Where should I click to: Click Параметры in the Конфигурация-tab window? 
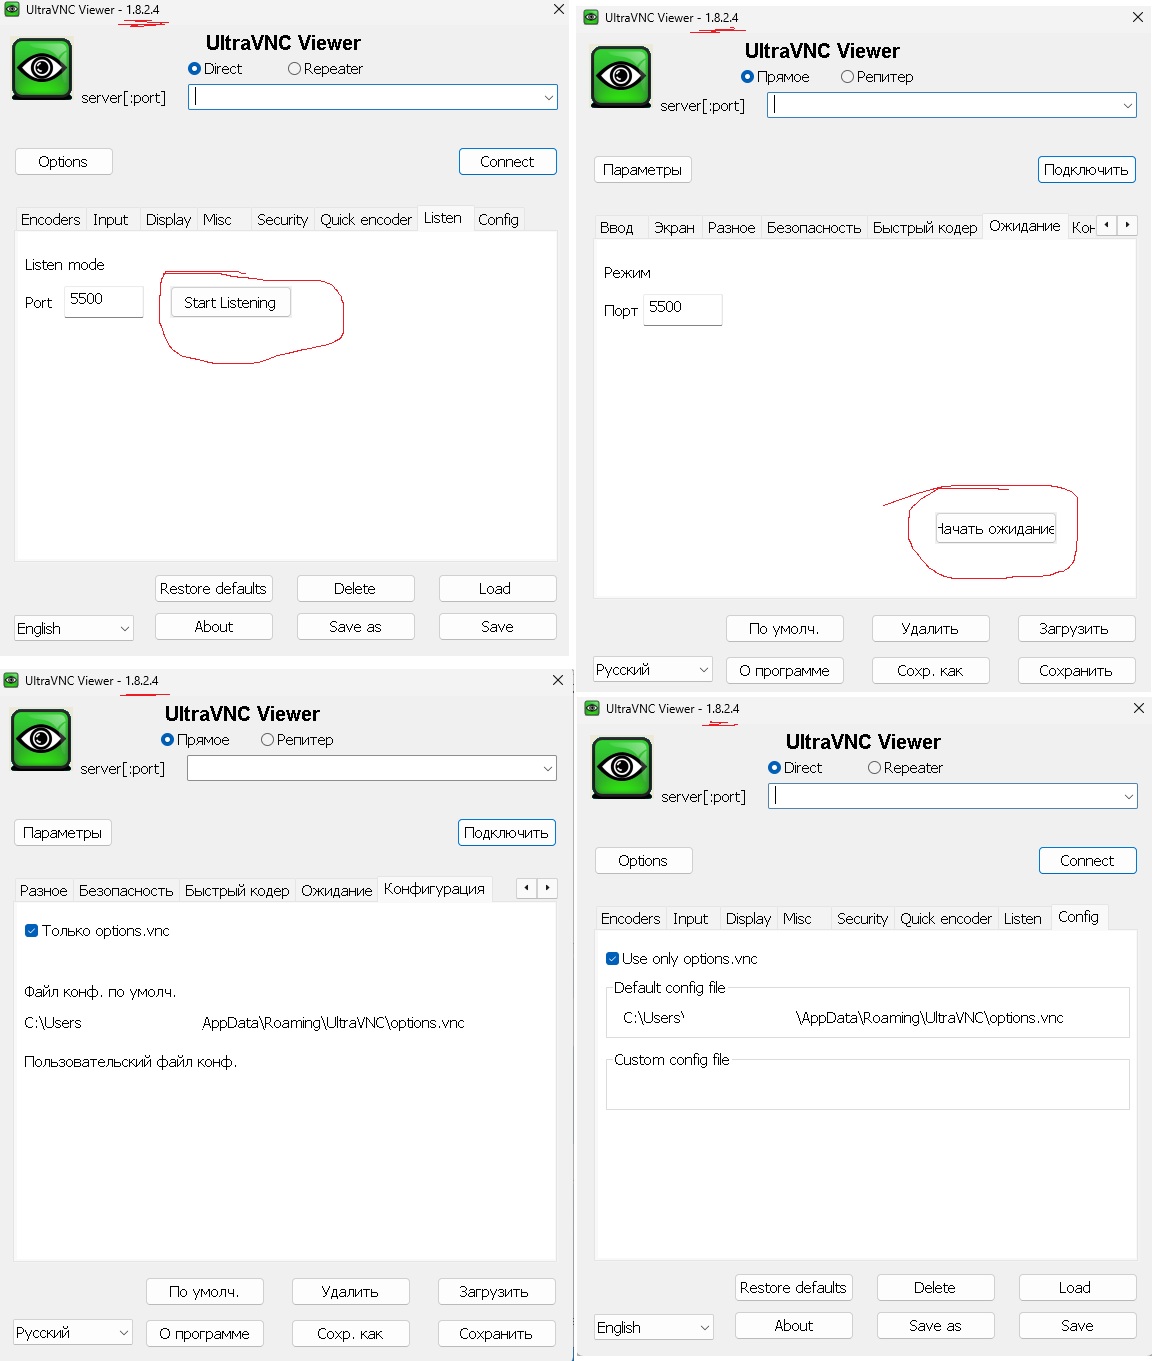coord(63,833)
